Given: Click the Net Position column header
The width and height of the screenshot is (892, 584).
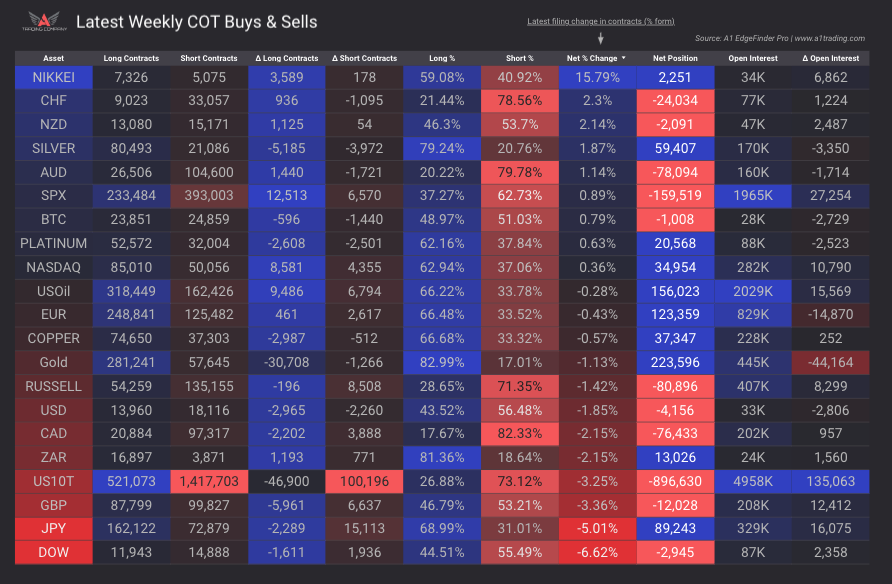Looking at the screenshot, I should 676,58.
